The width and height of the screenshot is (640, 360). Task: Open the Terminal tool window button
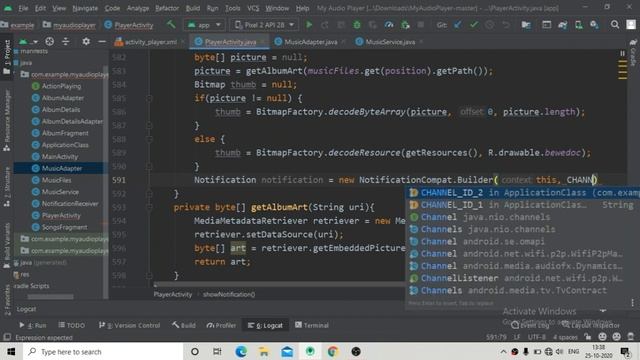[312, 325]
